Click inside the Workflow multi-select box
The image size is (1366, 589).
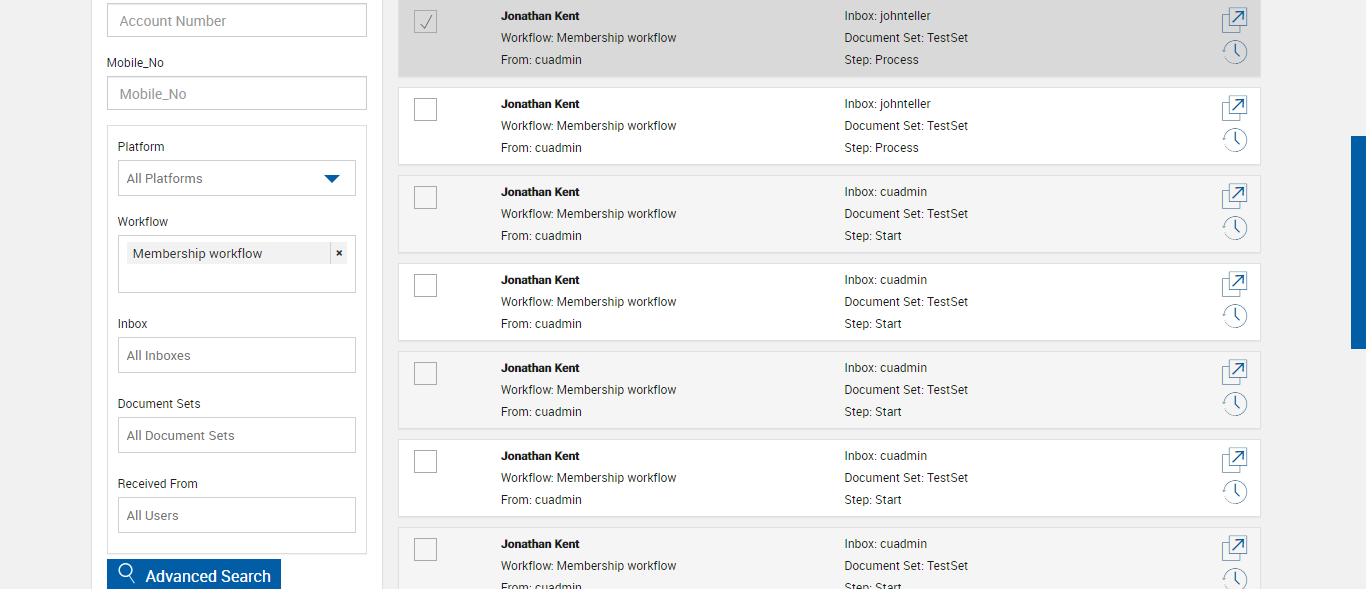pyautogui.click(x=236, y=279)
